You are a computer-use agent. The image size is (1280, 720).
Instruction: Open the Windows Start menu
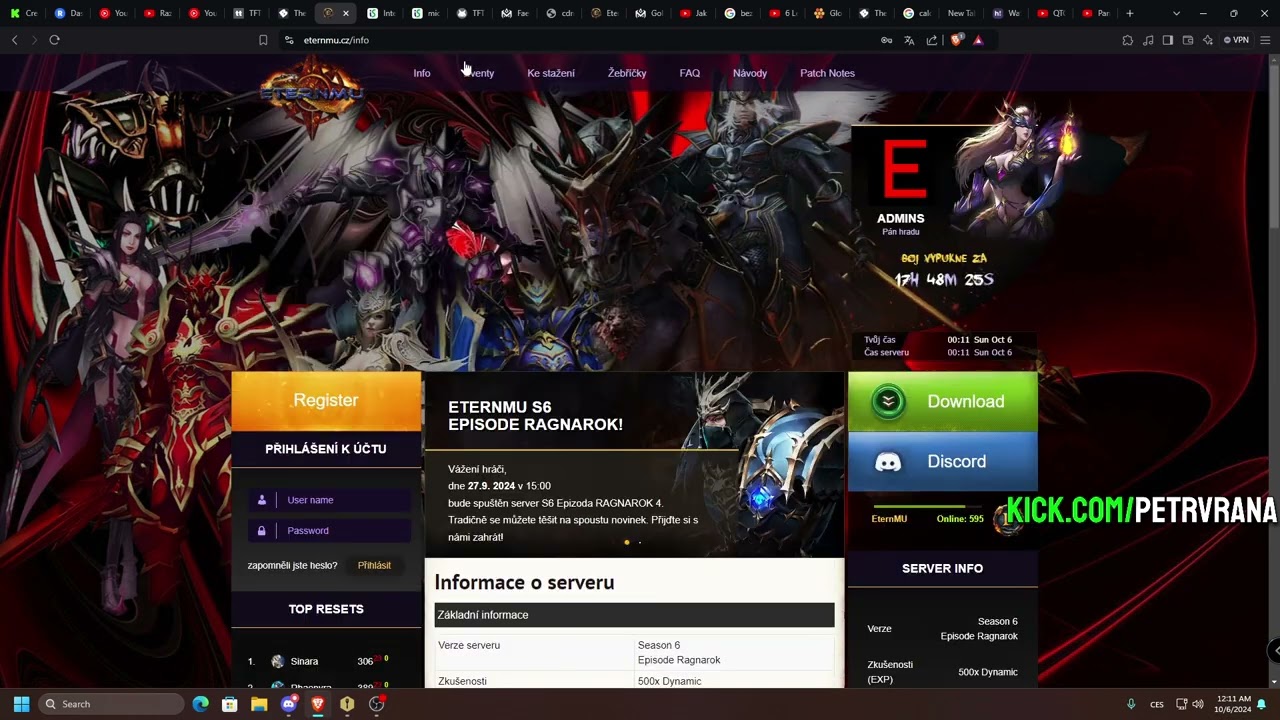coord(21,704)
